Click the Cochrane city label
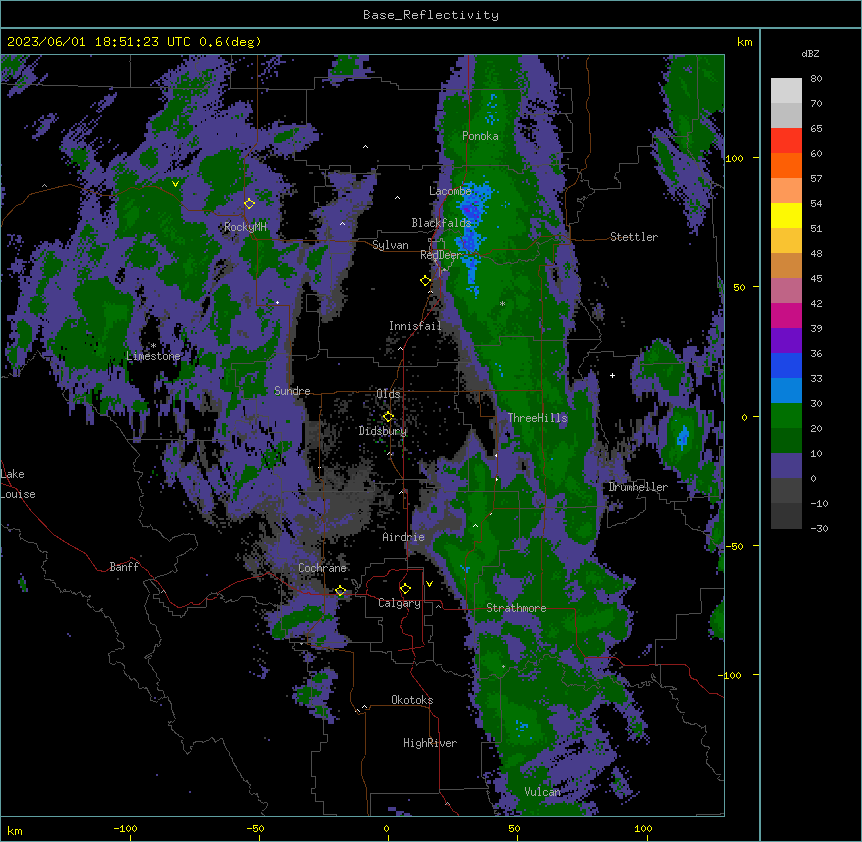Image resolution: width=862 pixels, height=842 pixels. pos(322,568)
